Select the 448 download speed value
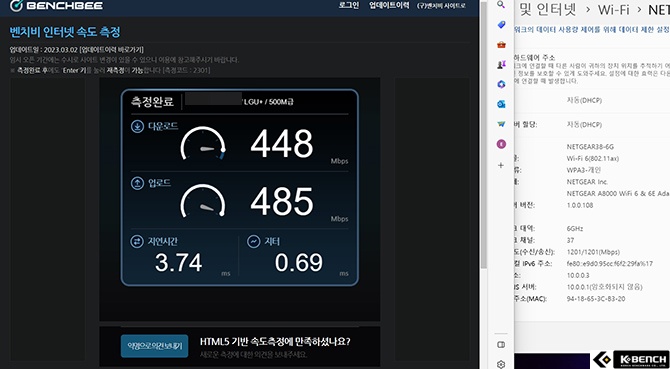Screen dimensions: 670x369 (282, 144)
